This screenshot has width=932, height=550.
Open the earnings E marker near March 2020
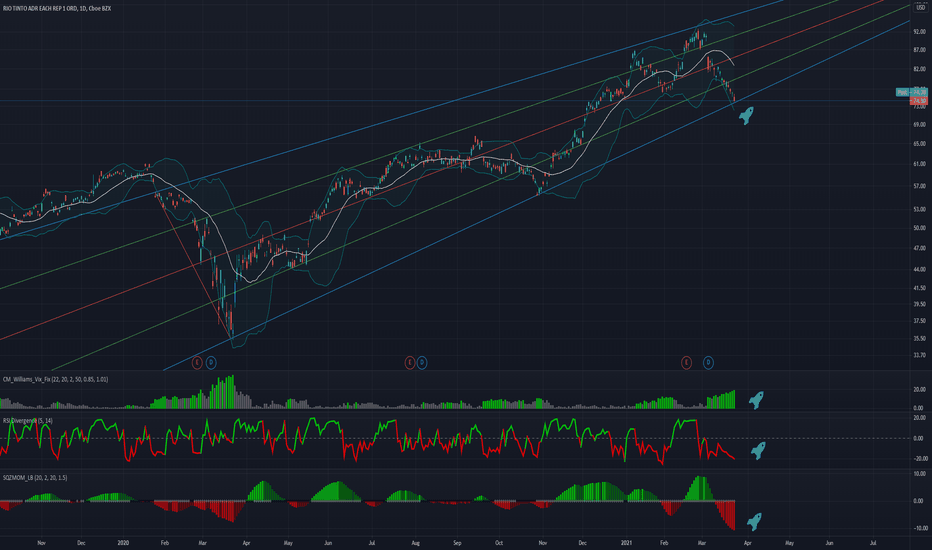(x=197, y=362)
